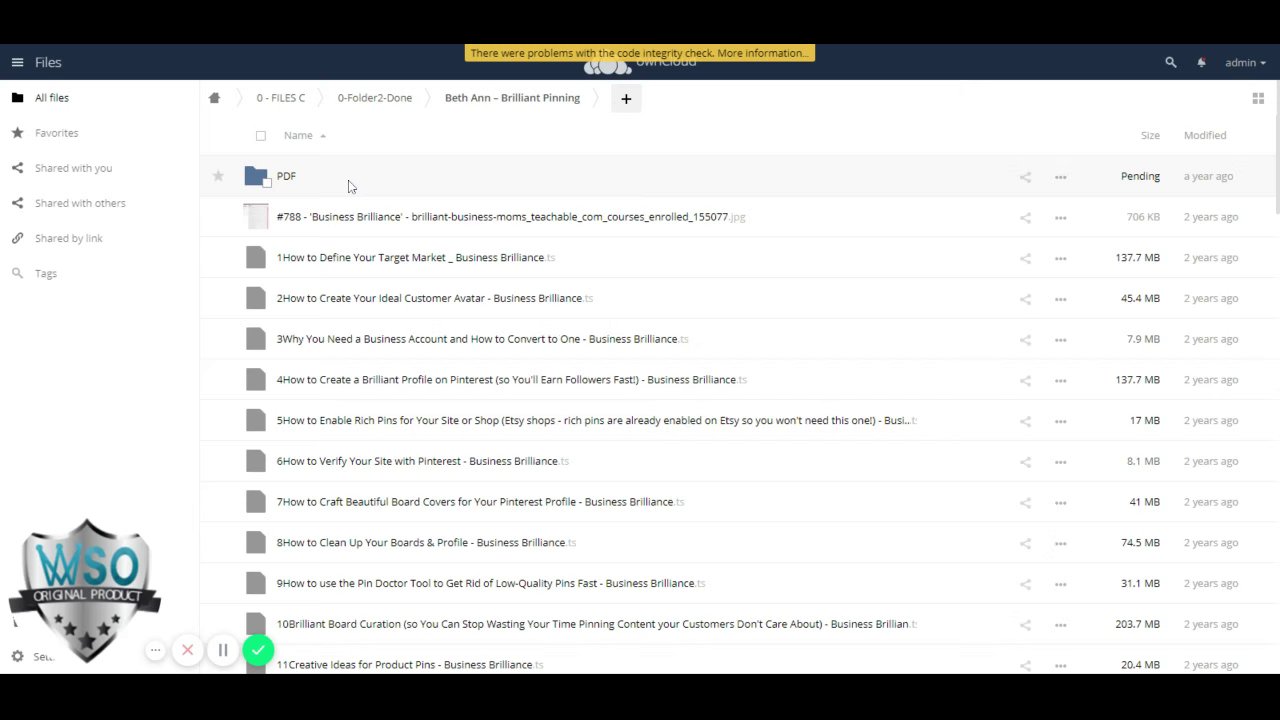Sort by Name column header

[x=298, y=135]
